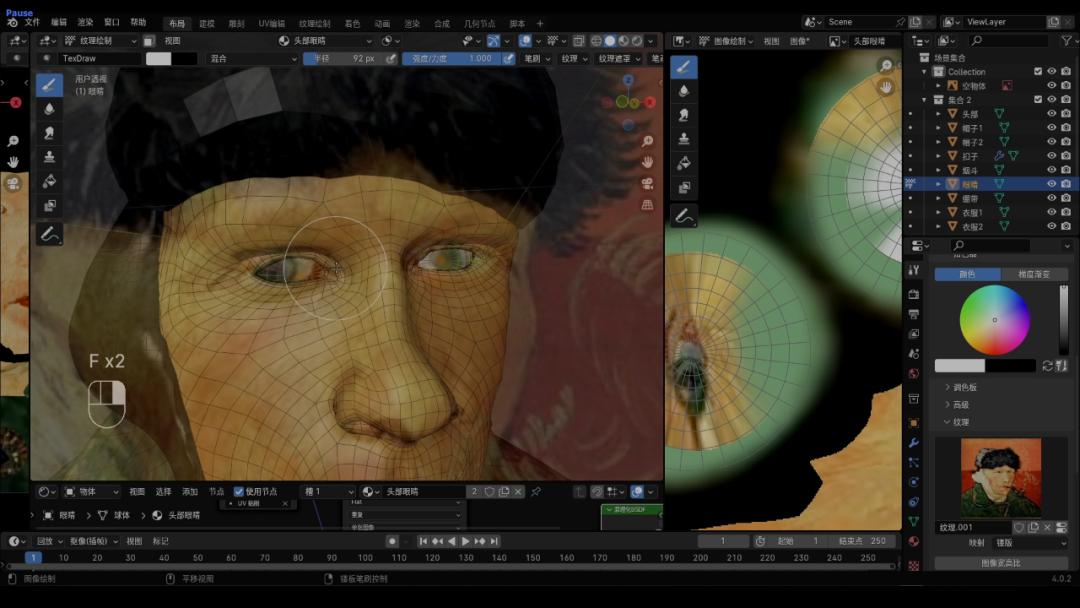1080x608 pixels.
Task: Click zoom icon in image editor
Action: 886,65
